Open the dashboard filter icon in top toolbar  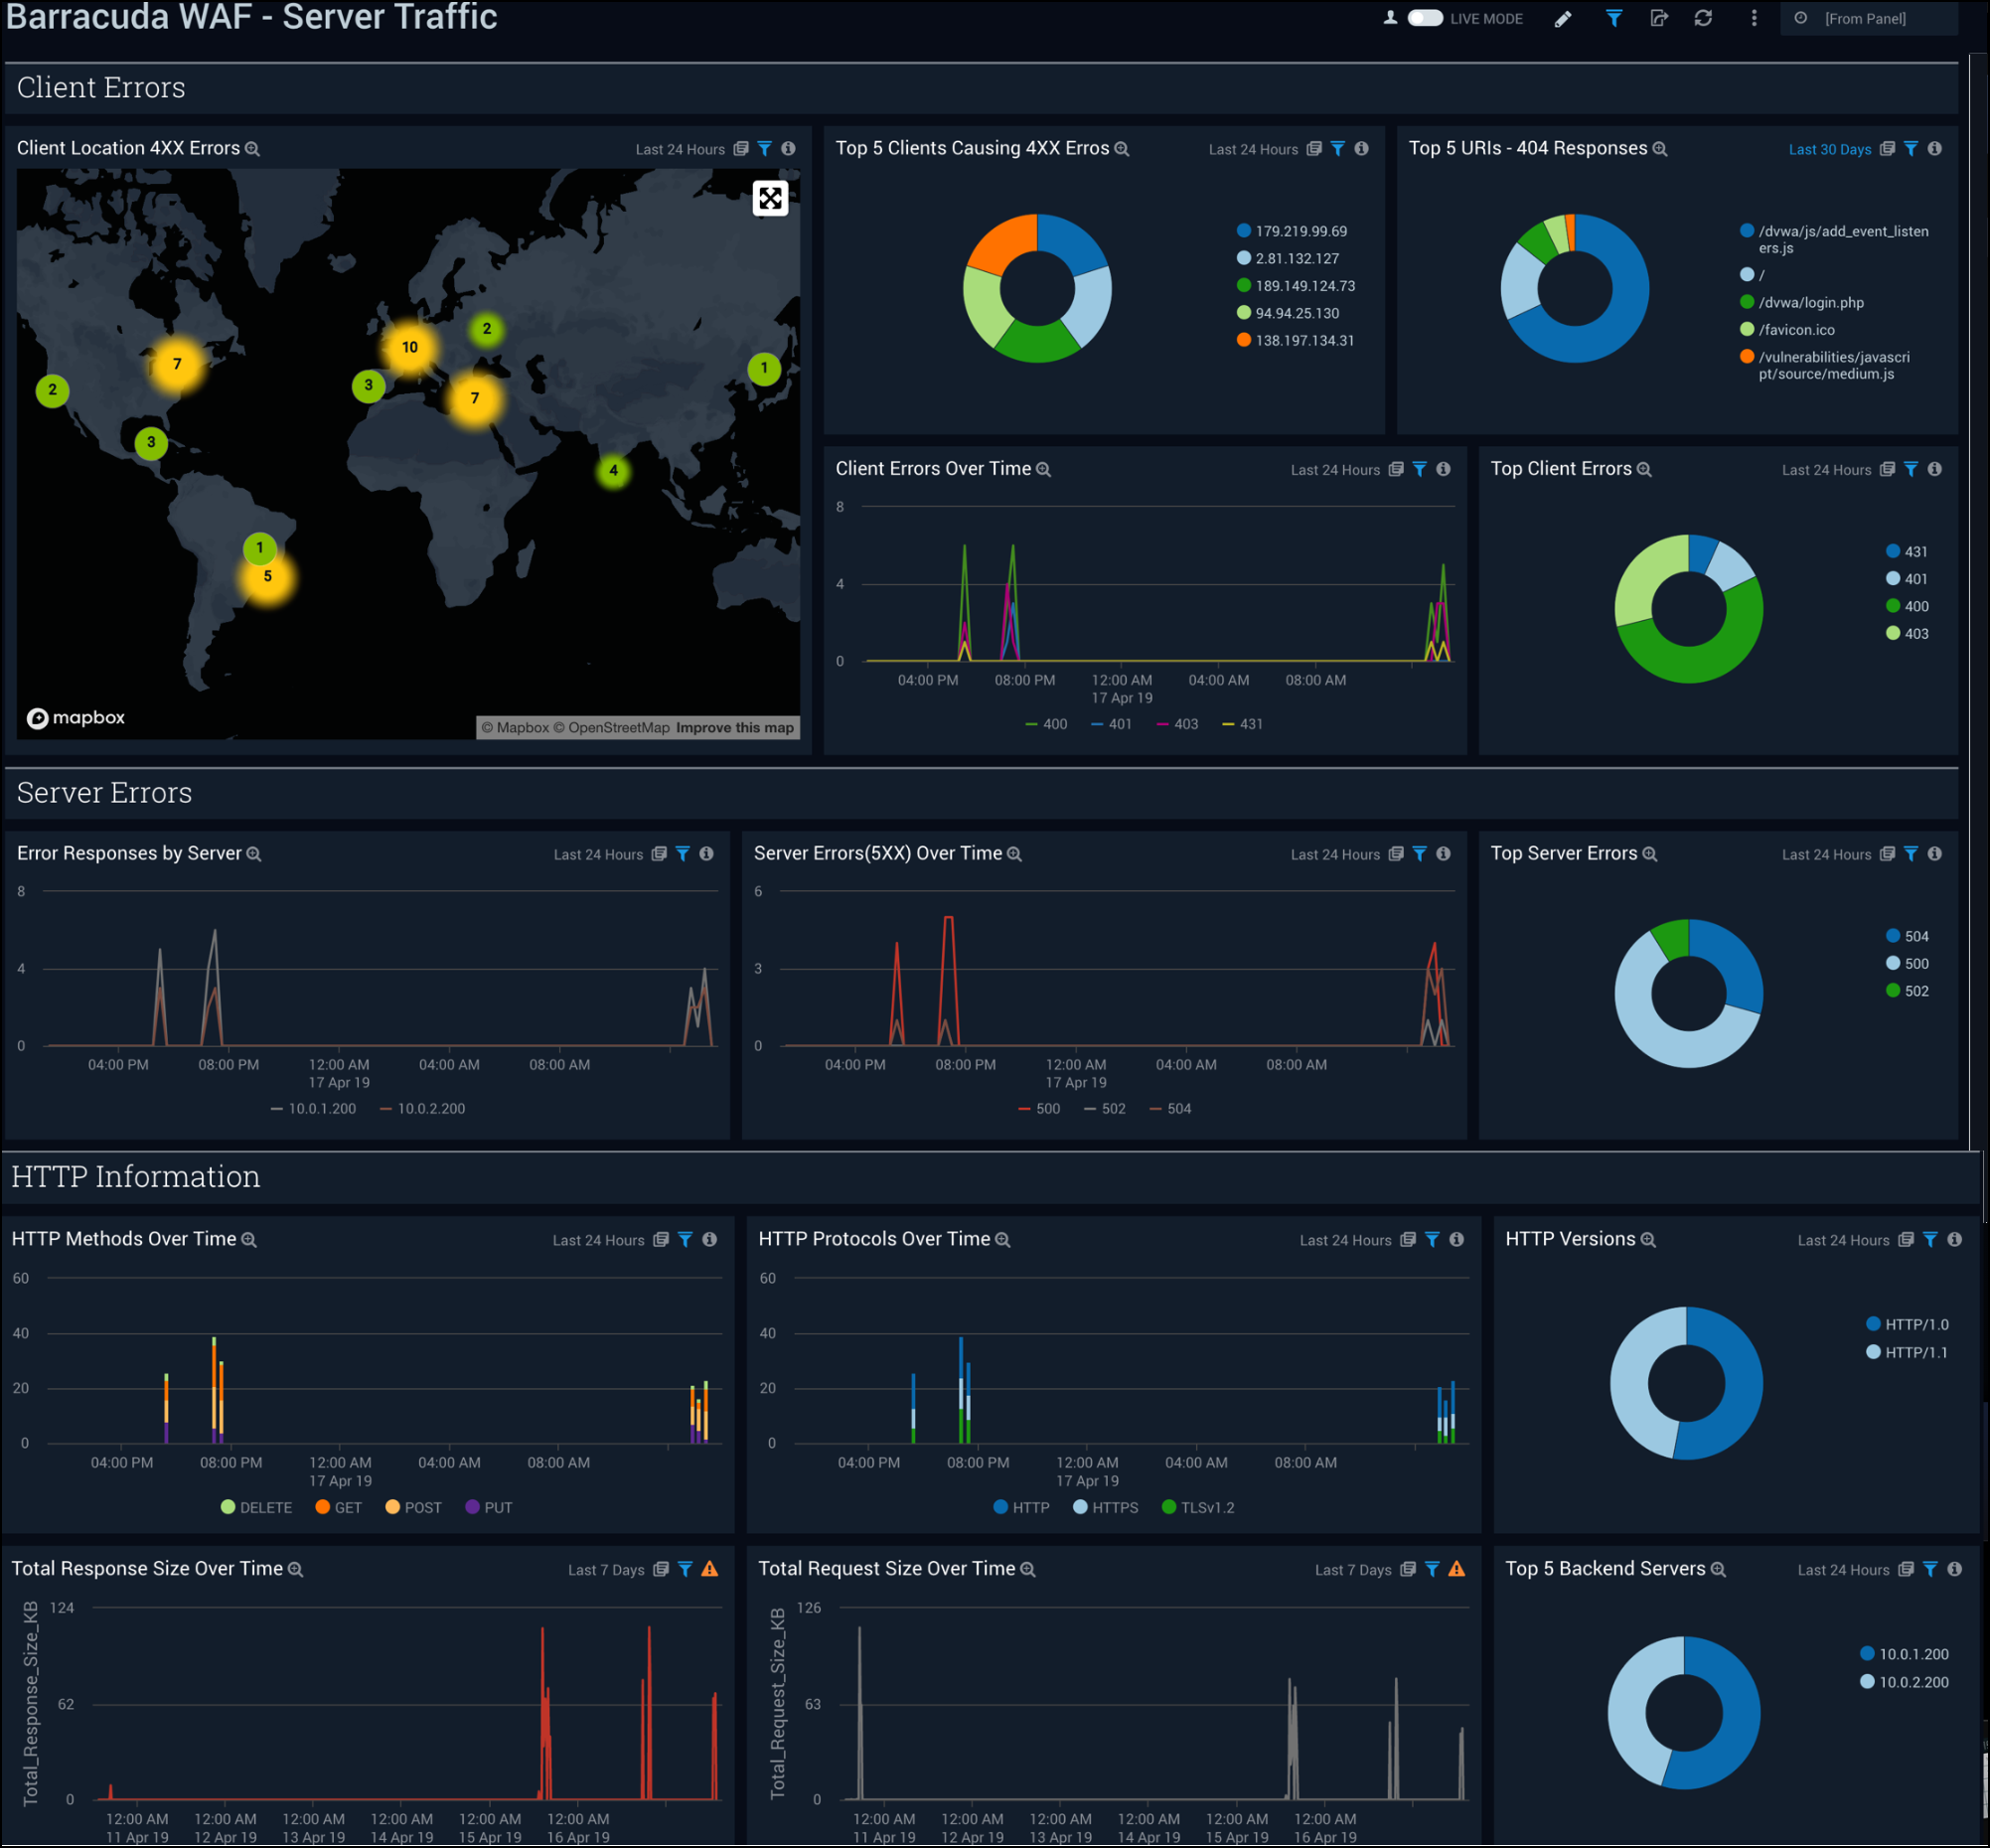pyautogui.click(x=1613, y=18)
